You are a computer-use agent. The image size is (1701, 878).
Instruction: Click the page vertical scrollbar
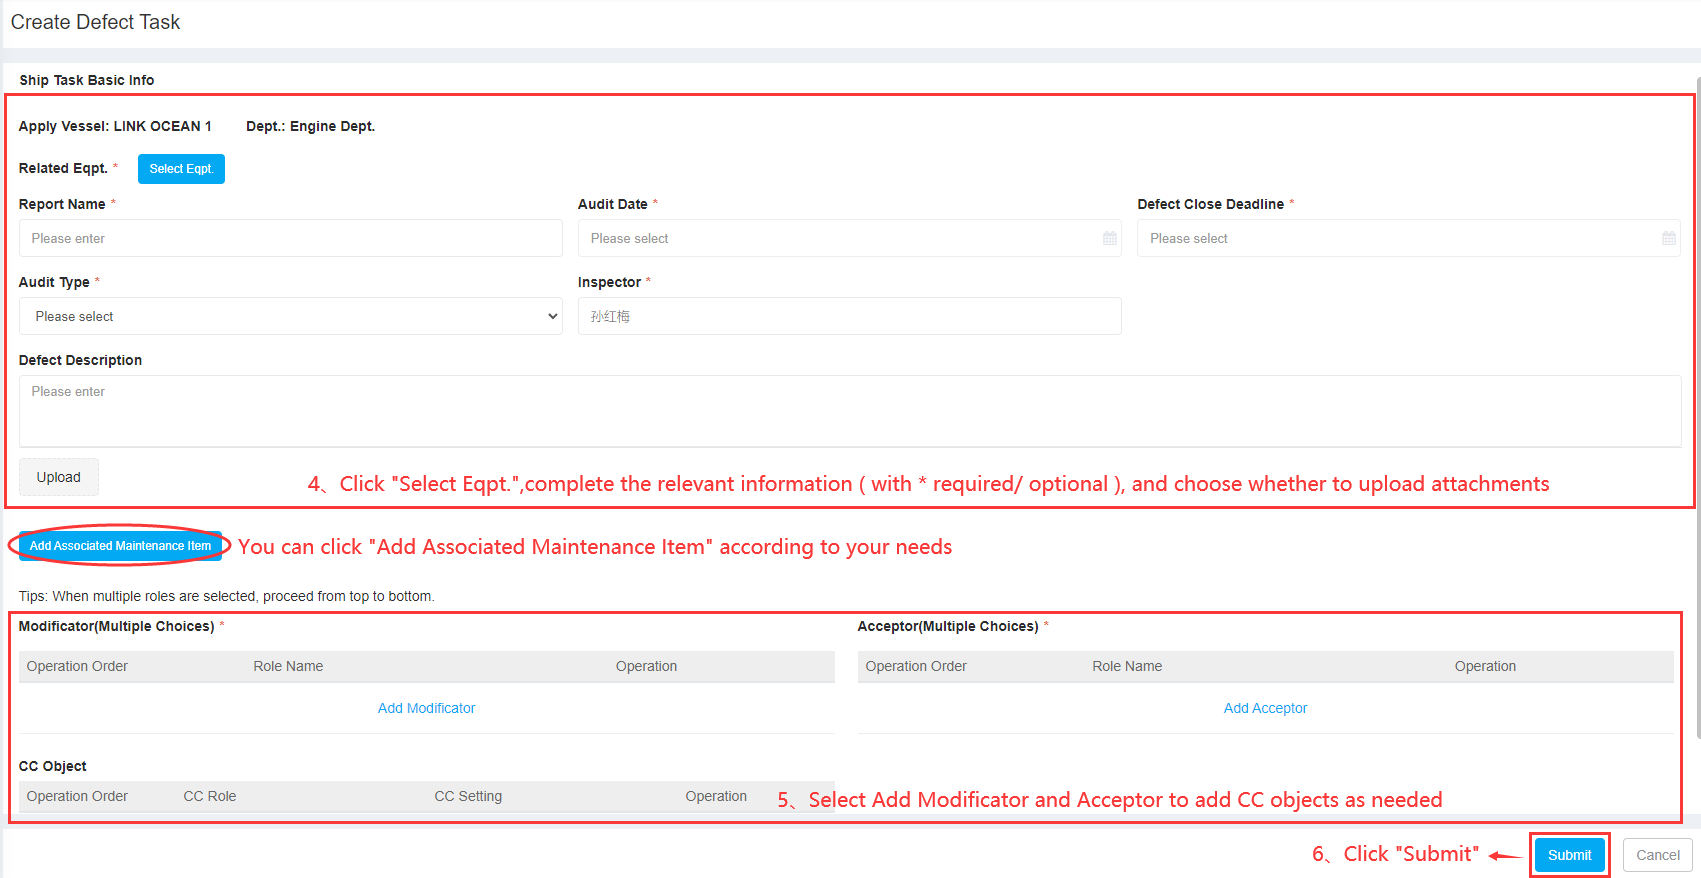(1697, 410)
